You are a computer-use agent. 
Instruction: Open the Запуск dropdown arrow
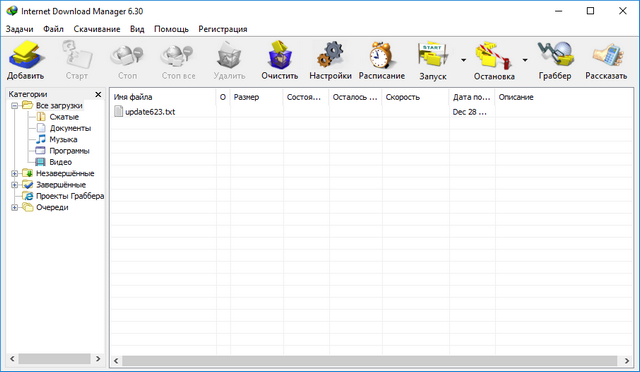pyautogui.click(x=463, y=60)
